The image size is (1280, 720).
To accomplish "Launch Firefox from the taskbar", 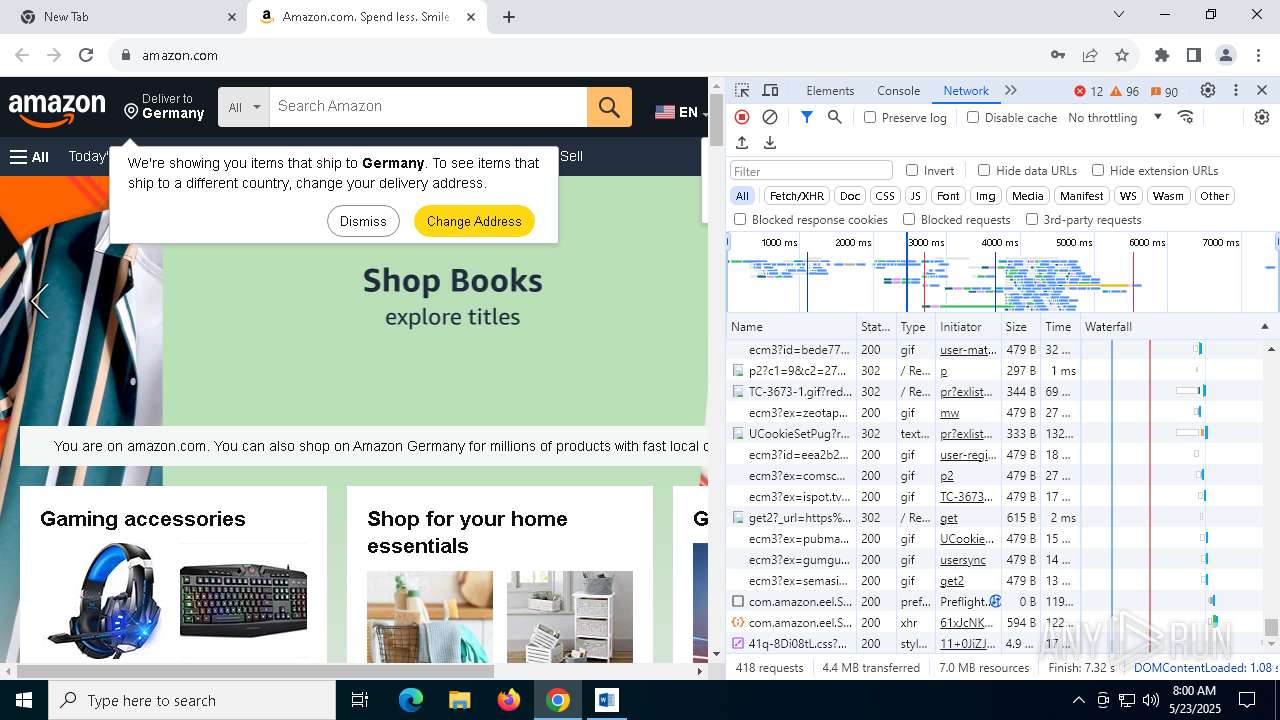I will click(x=509, y=700).
